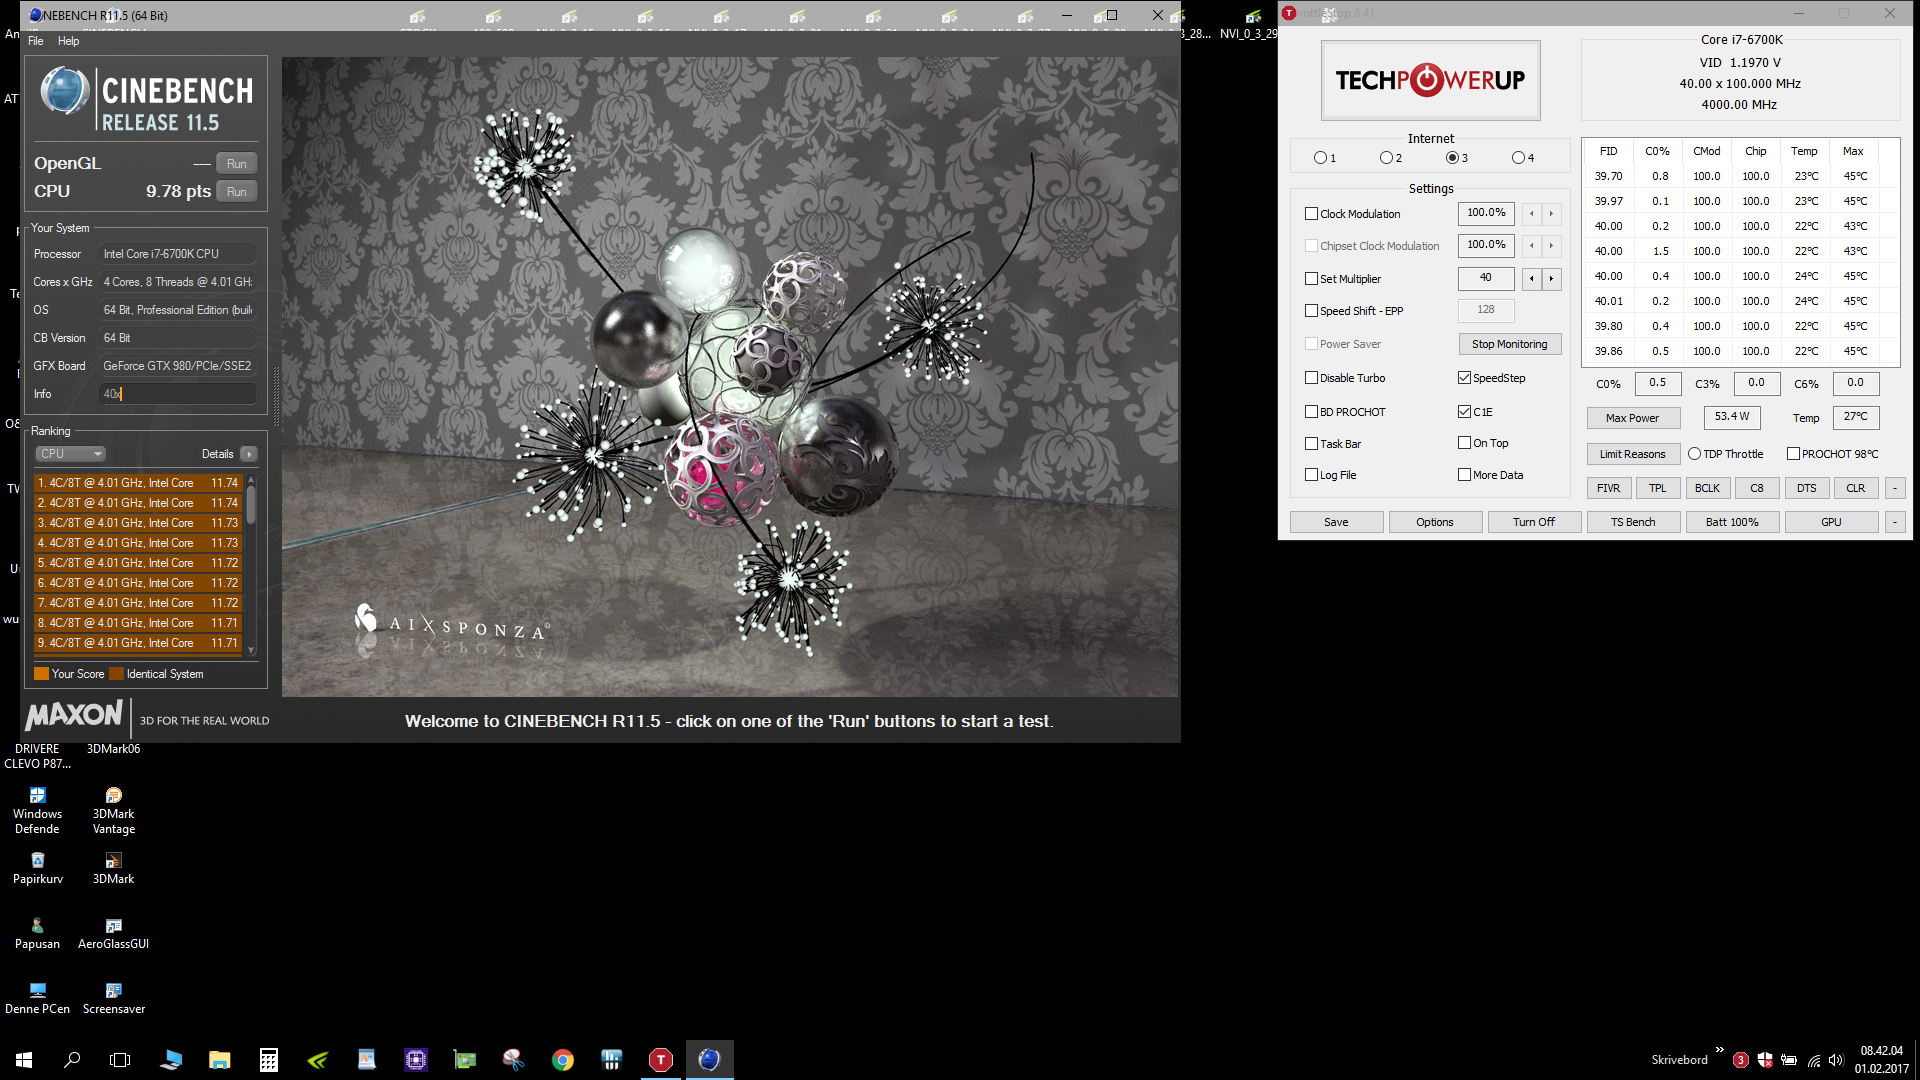Switch to ThrottleStop taskbar icon
1920x1080 pixels.
point(661,1060)
